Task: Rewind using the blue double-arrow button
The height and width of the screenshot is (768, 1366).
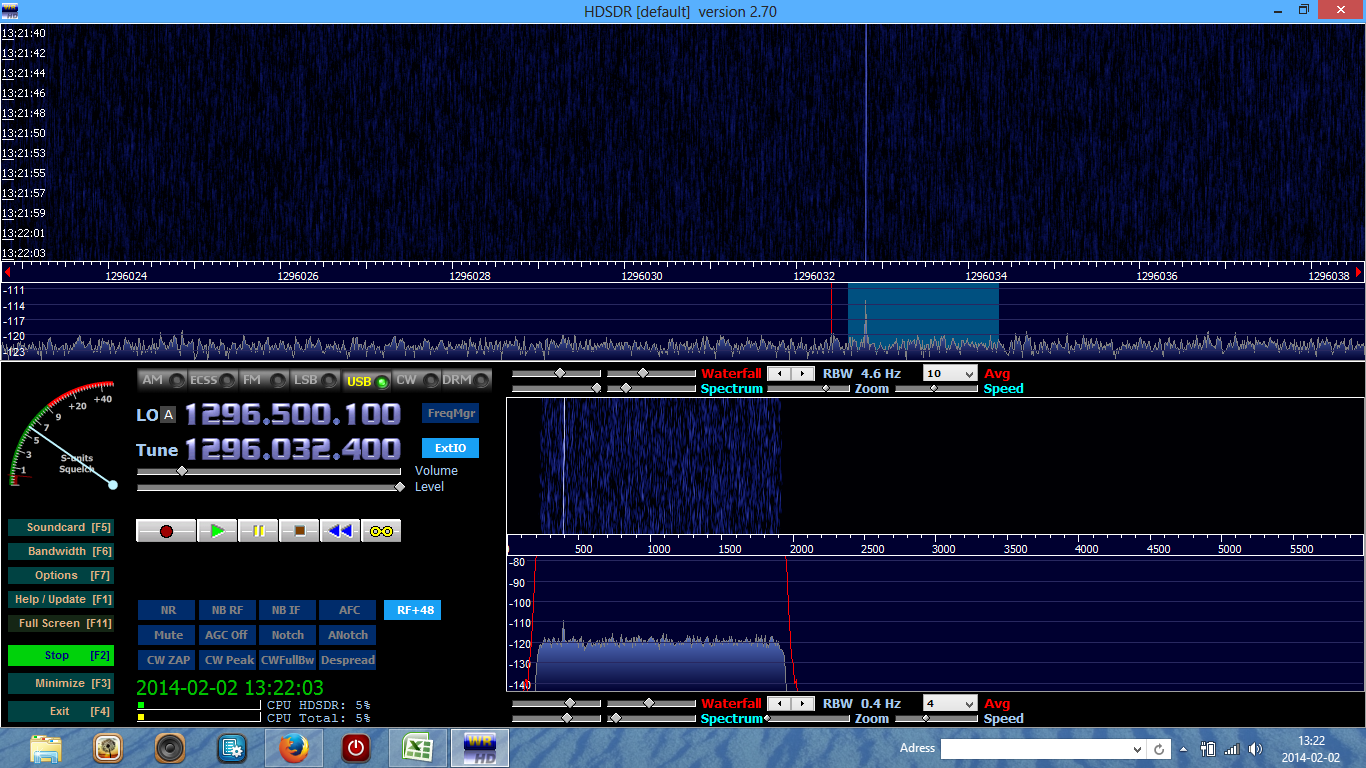Action: [340, 531]
